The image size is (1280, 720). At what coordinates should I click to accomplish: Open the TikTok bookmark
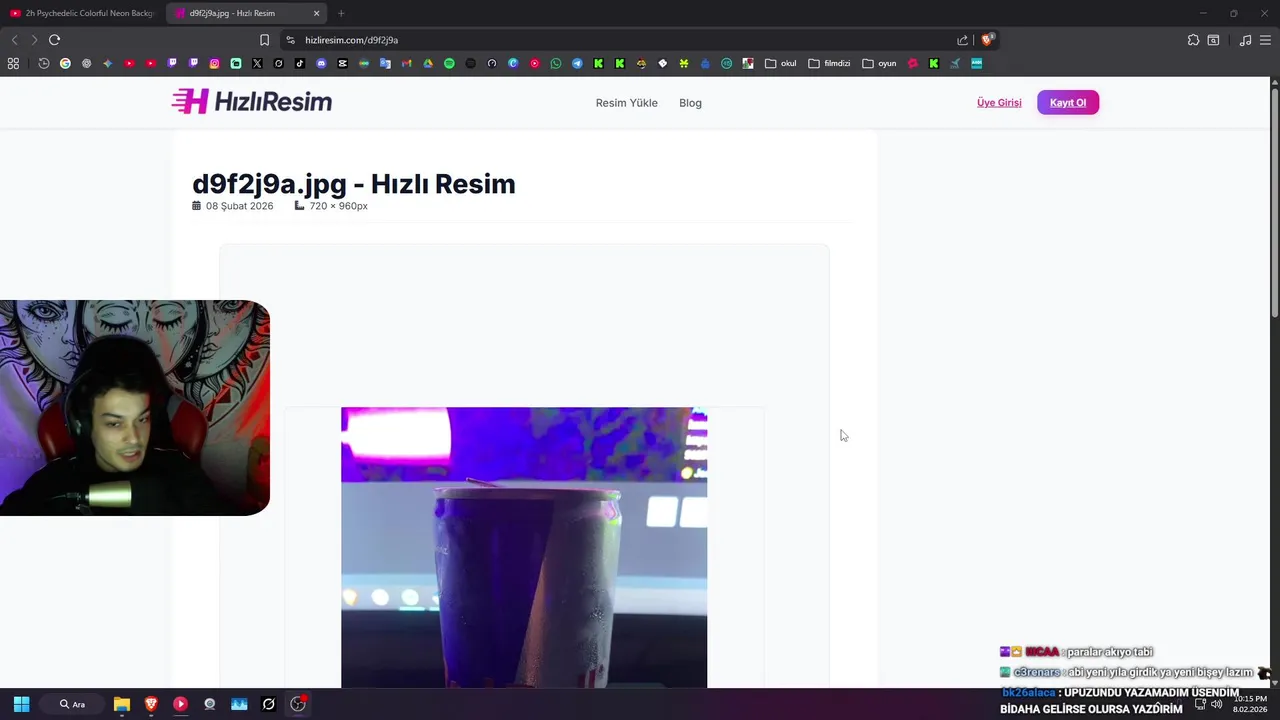click(x=300, y=63)
